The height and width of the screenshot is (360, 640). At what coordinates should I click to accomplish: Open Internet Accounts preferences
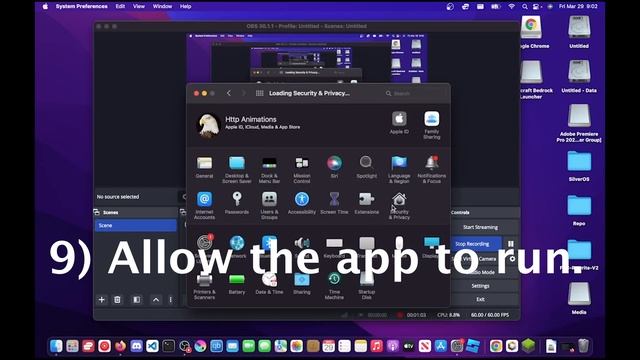coord(204,205)
